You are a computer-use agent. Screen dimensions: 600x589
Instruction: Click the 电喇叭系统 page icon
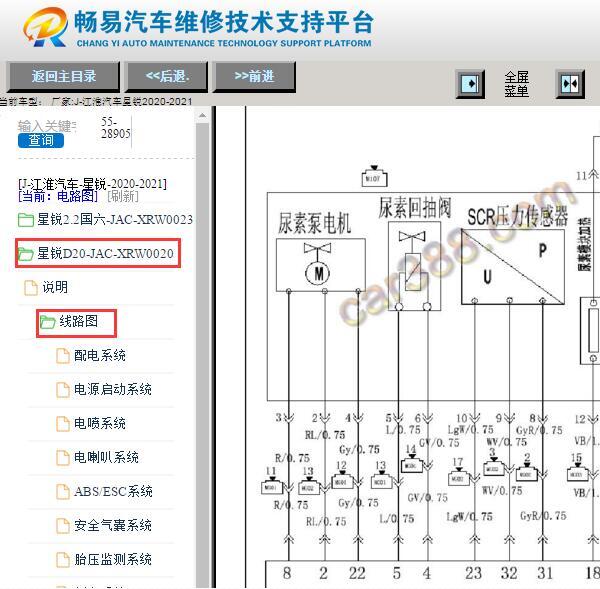pyautogui.click(x=63, y=457)
